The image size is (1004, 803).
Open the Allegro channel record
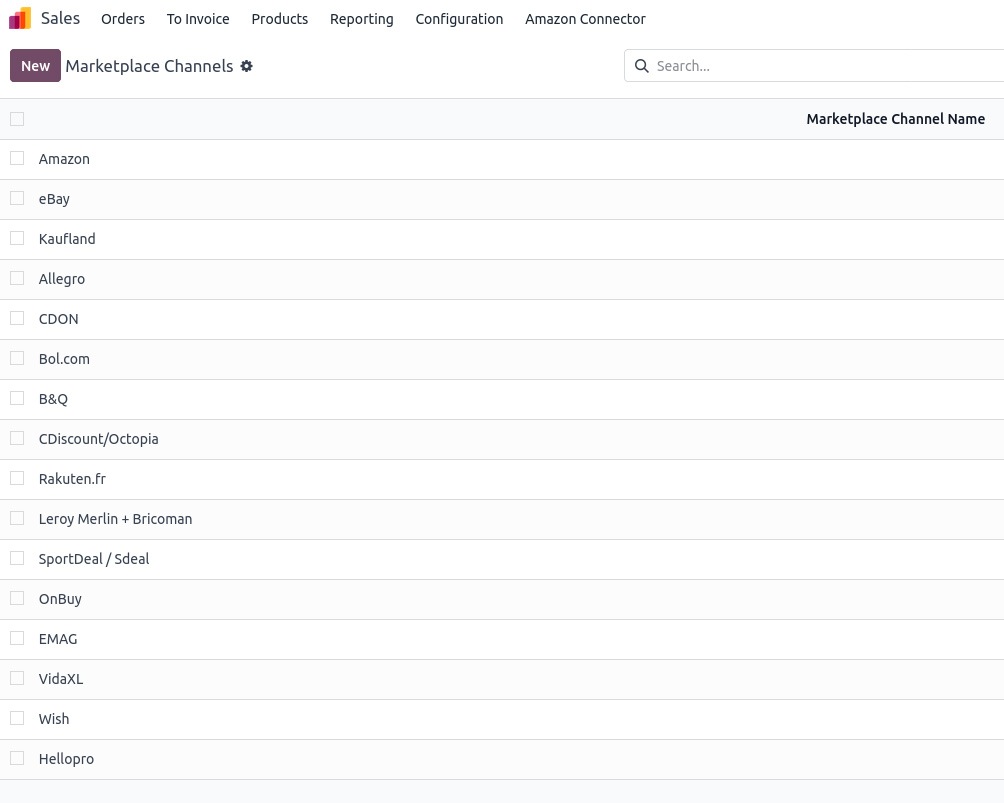click(x=61, y=279)
